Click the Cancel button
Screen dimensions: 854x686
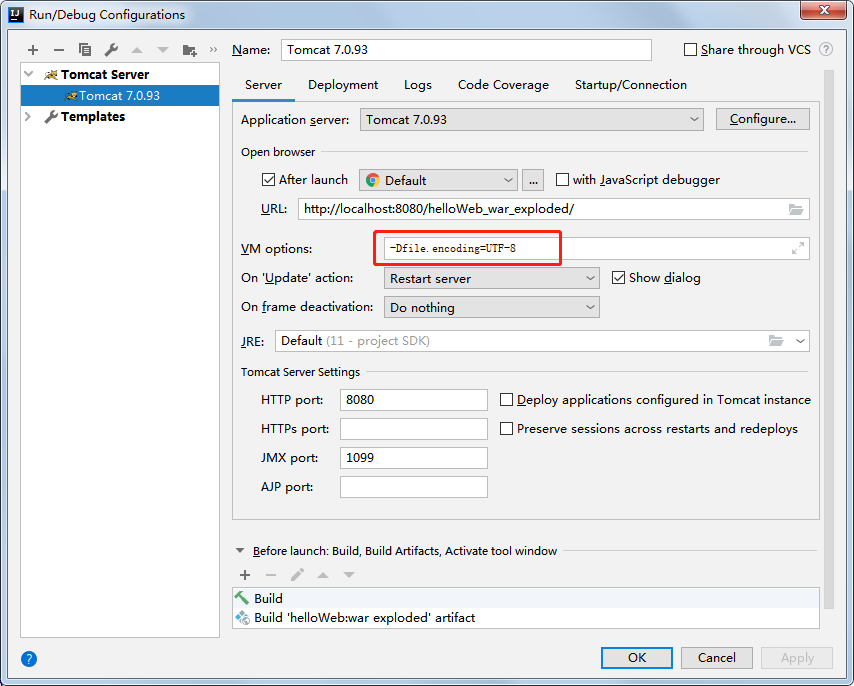point(717,658)
